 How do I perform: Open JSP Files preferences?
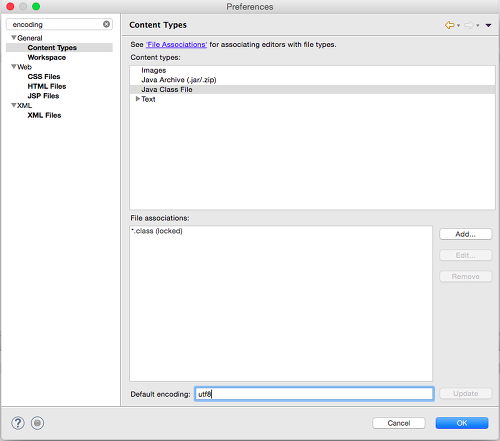coord(43,96)
